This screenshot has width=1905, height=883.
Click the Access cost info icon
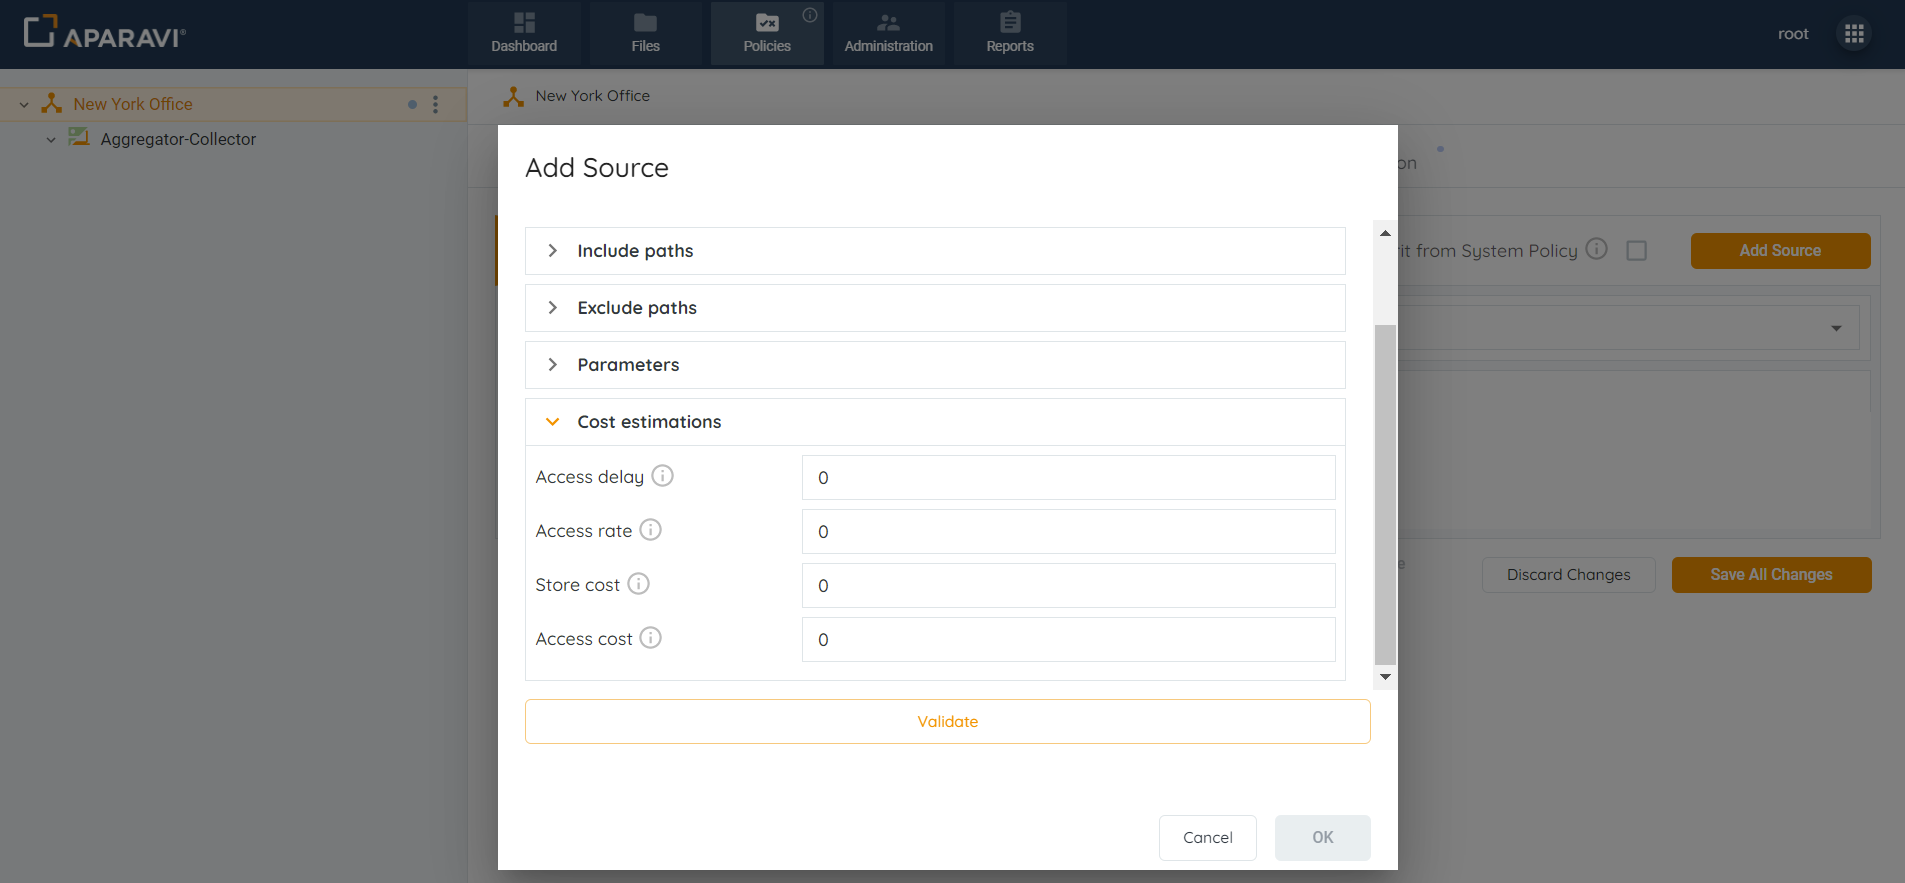650,638
